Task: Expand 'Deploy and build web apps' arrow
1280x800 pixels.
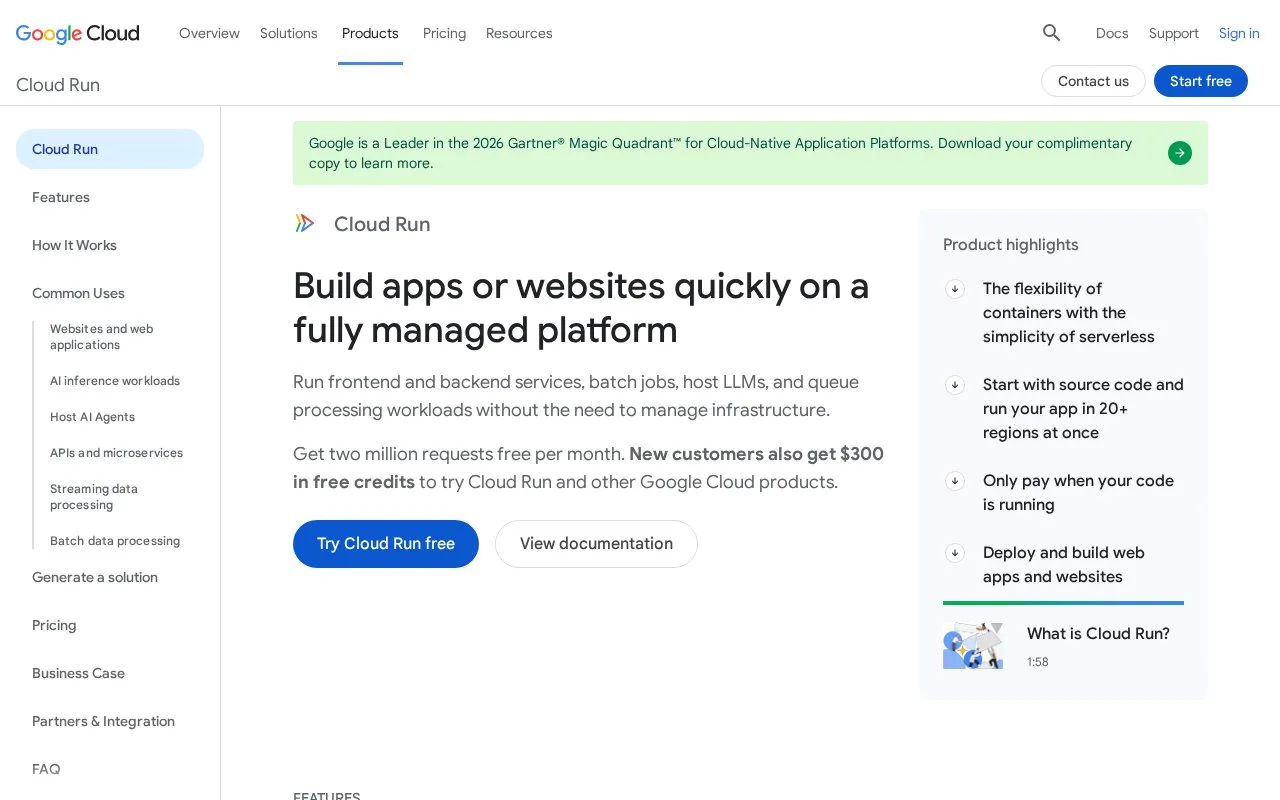Action: point(955,553)
